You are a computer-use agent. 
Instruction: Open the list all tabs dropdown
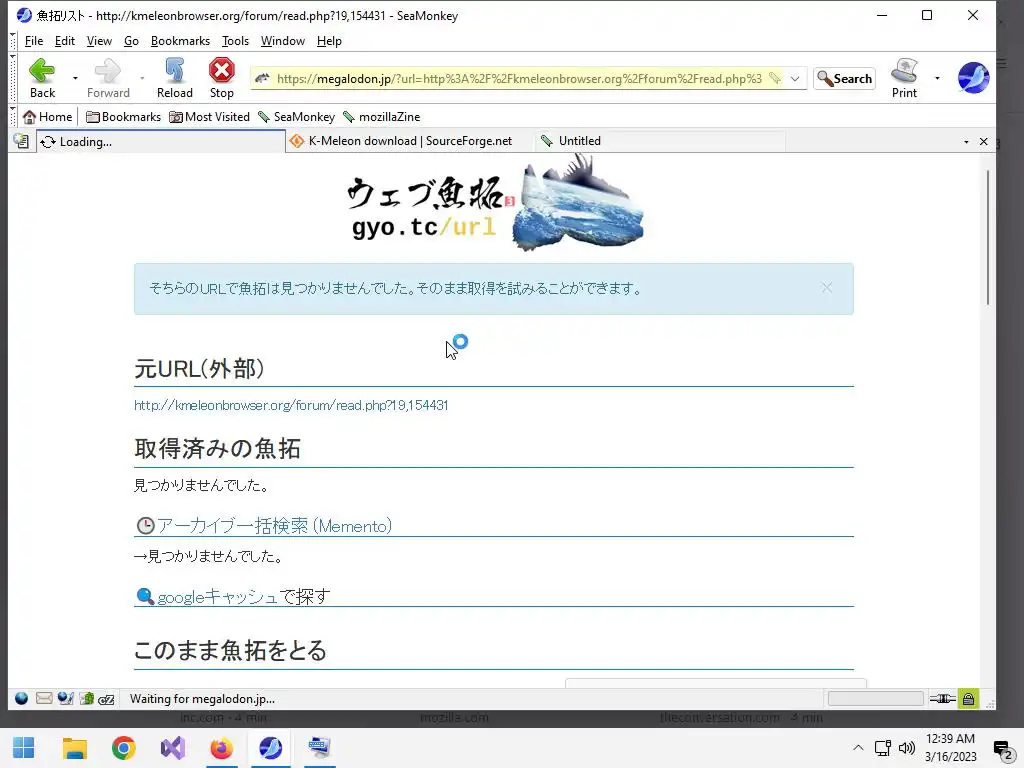(x=967, y=142)
